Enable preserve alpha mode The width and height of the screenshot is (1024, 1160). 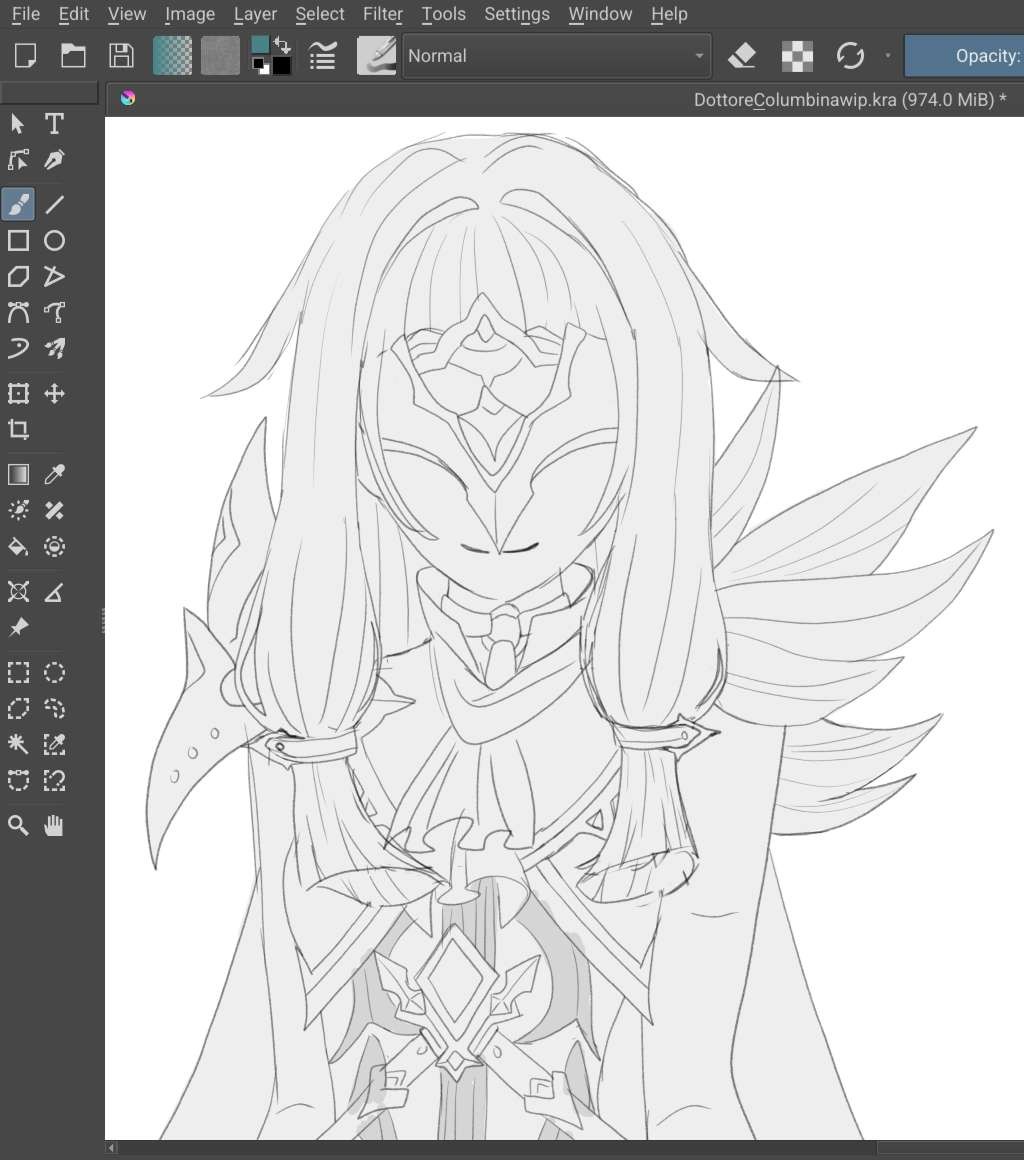pos(796,56)
